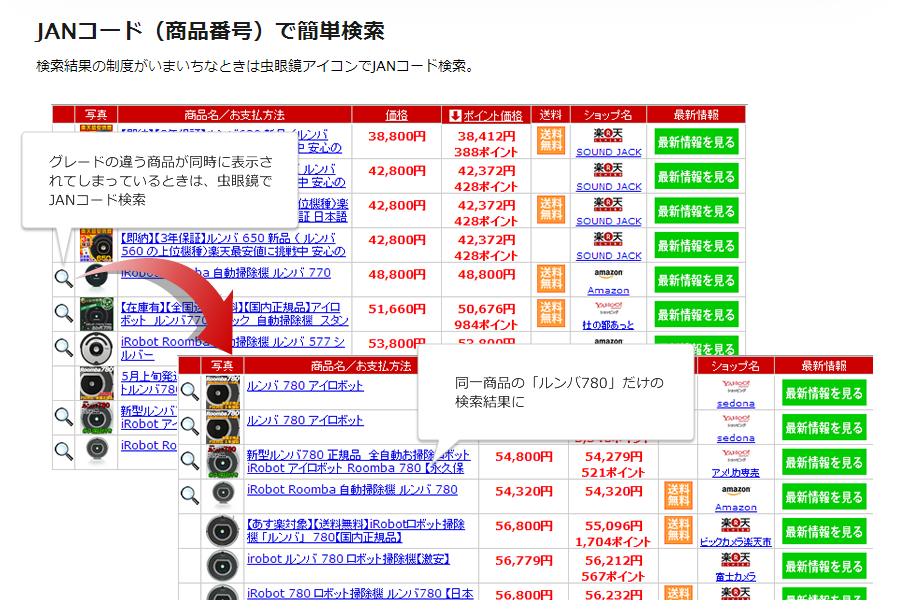Open 【在庫有】 アイロボット ルンバ770 product link
Viewport: 900px width, 600px height.
(234, 313)
